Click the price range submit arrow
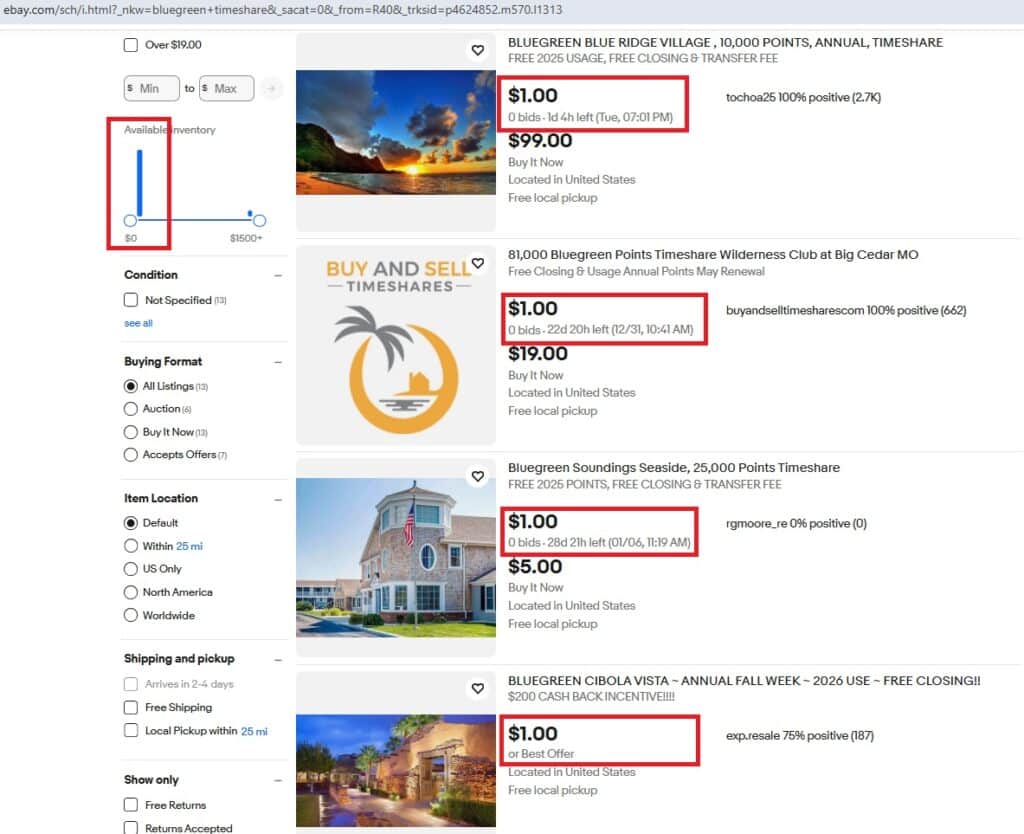 pos(271,88)
